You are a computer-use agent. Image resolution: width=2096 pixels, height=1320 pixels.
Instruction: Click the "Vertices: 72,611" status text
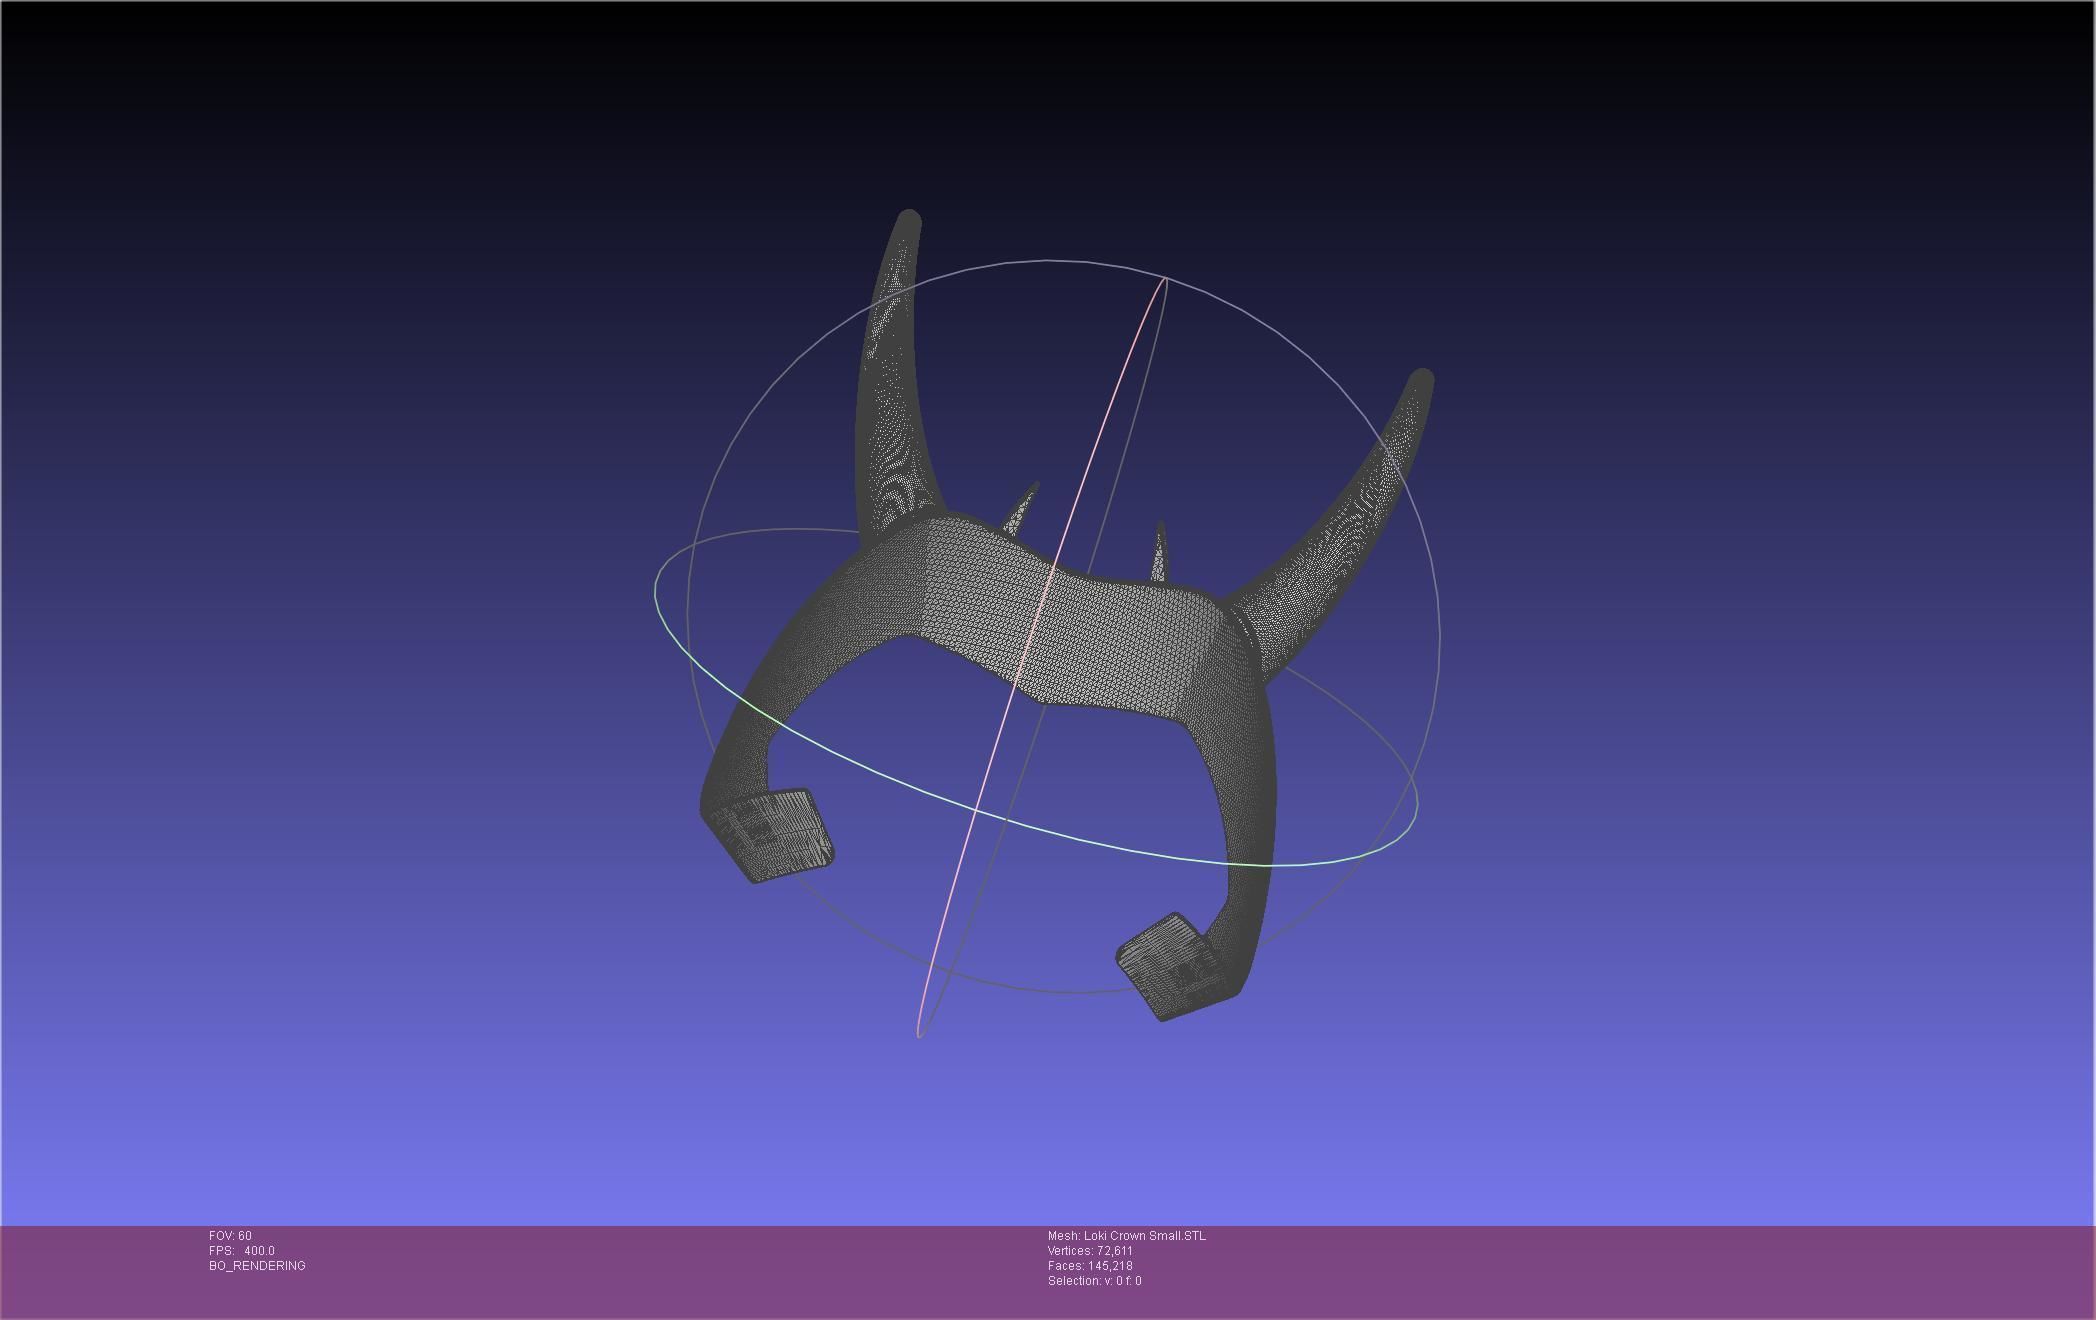point(1090,1250)
